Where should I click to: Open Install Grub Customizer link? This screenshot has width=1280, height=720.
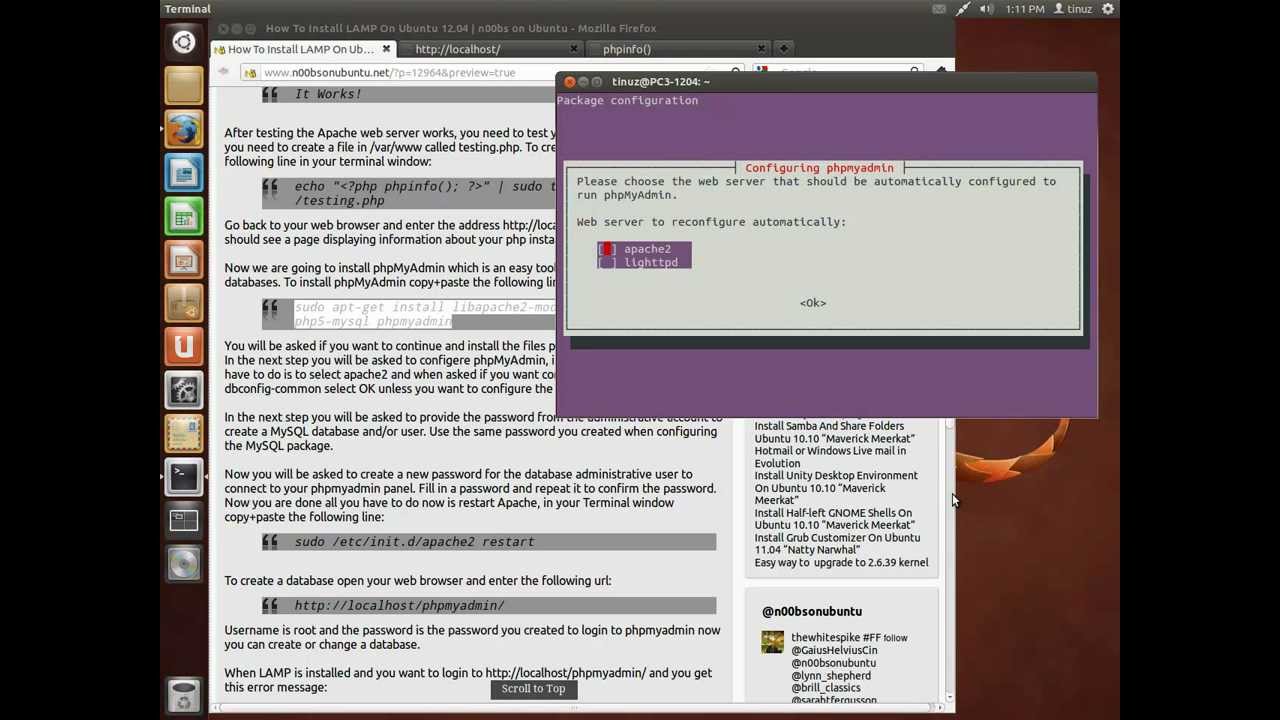tap(837, 544)
